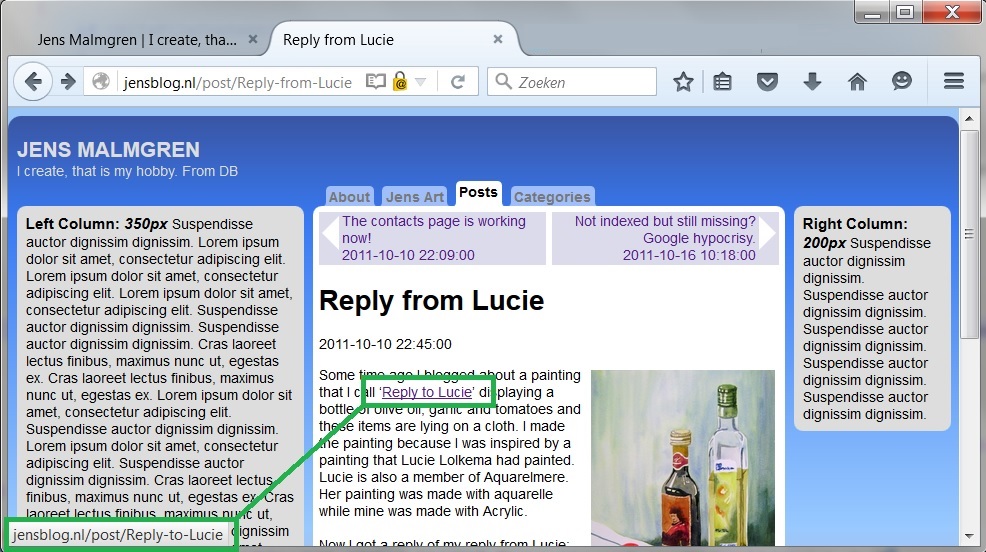
Task: Click the olive oil bottles painting image
Action: [683, 458]
